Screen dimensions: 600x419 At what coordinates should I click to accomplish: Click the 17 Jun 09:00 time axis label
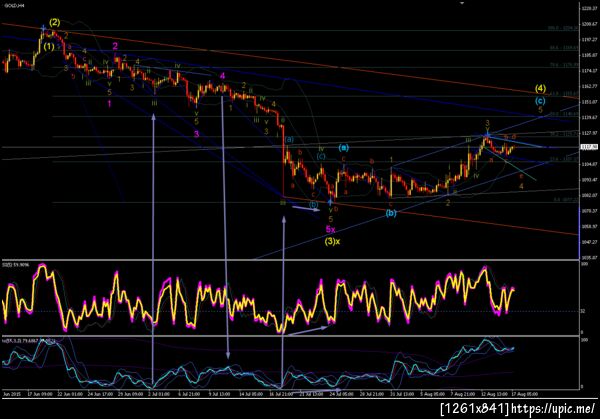(x=40, y=394)
